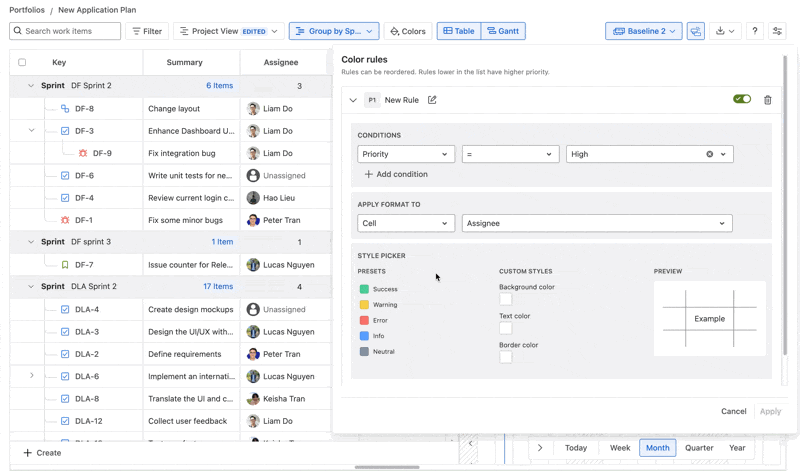
Task: Select the Quarter timeline scale
Action: [699, 448]
